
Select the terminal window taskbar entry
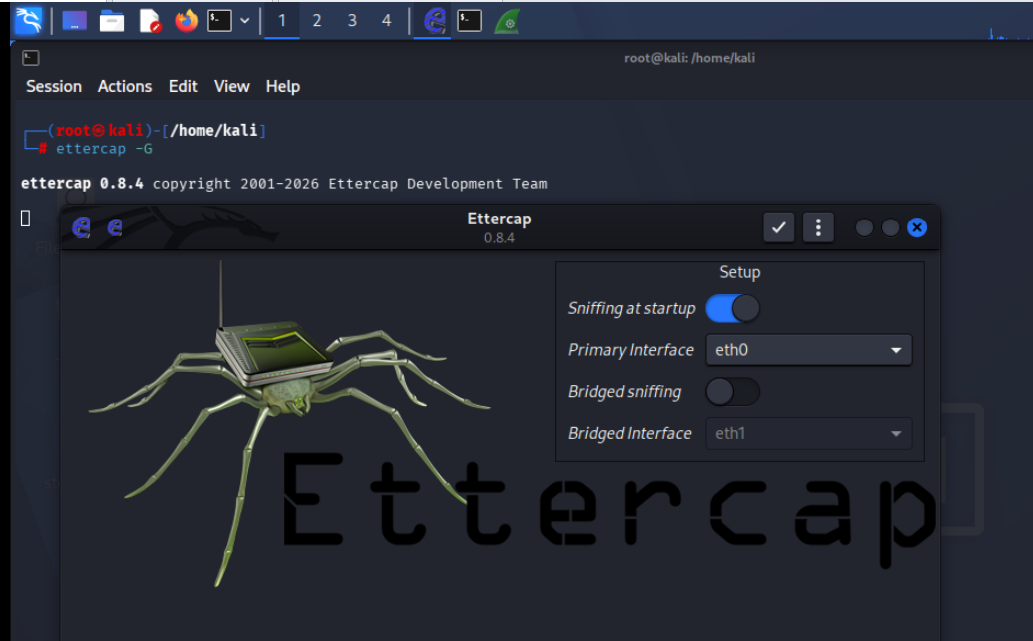[x=470, y=21]
